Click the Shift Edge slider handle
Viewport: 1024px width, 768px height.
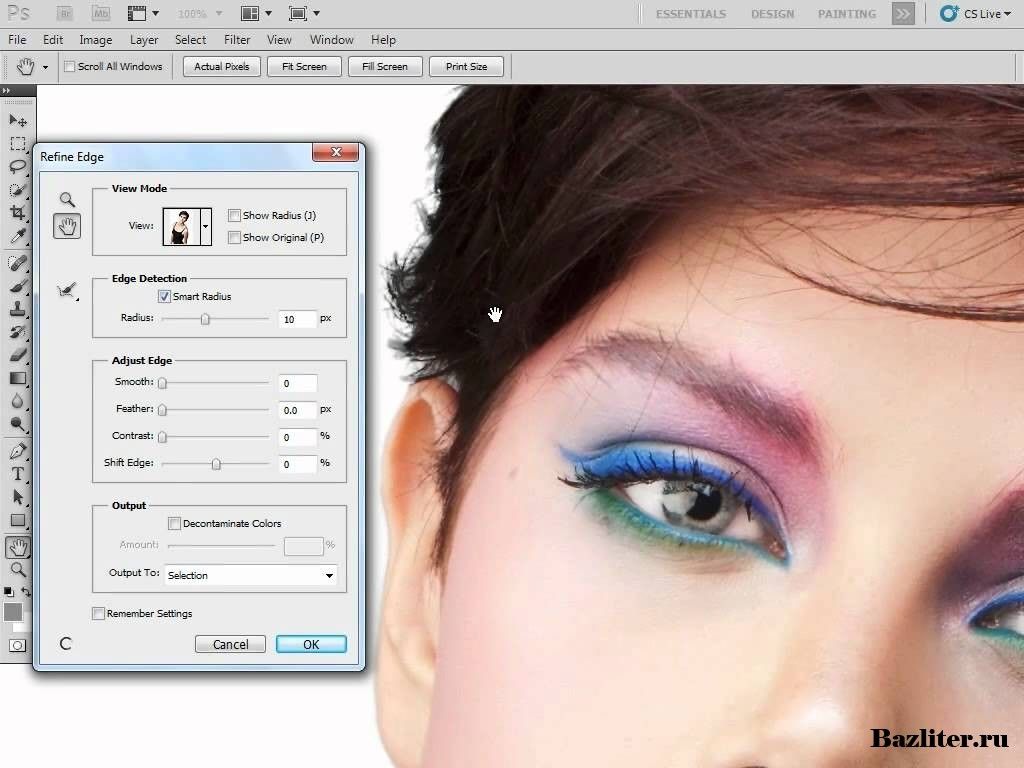pos(216,464)
